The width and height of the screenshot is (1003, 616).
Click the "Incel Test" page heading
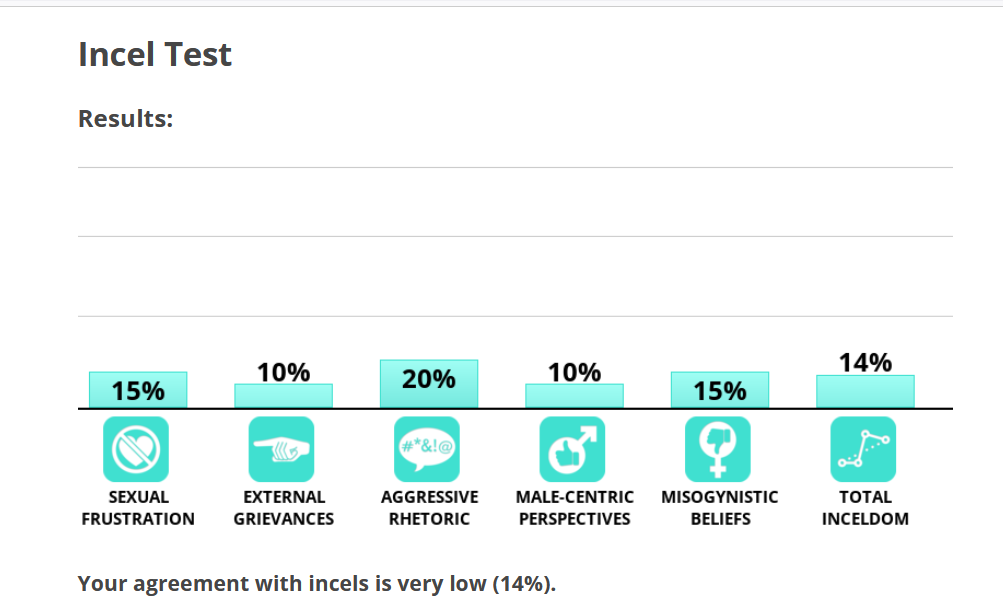(x=155, y=54)
